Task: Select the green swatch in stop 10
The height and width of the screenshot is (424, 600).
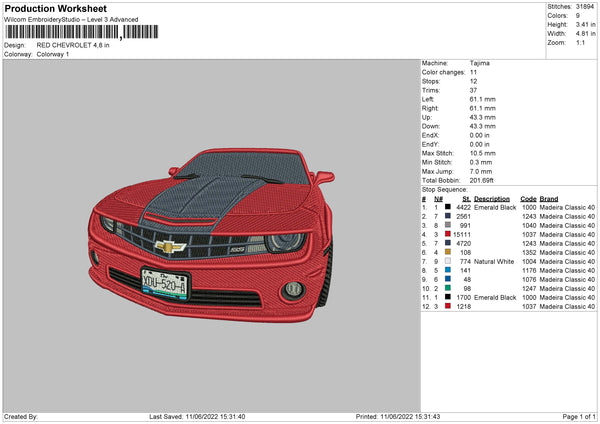Action: point(447,288)
